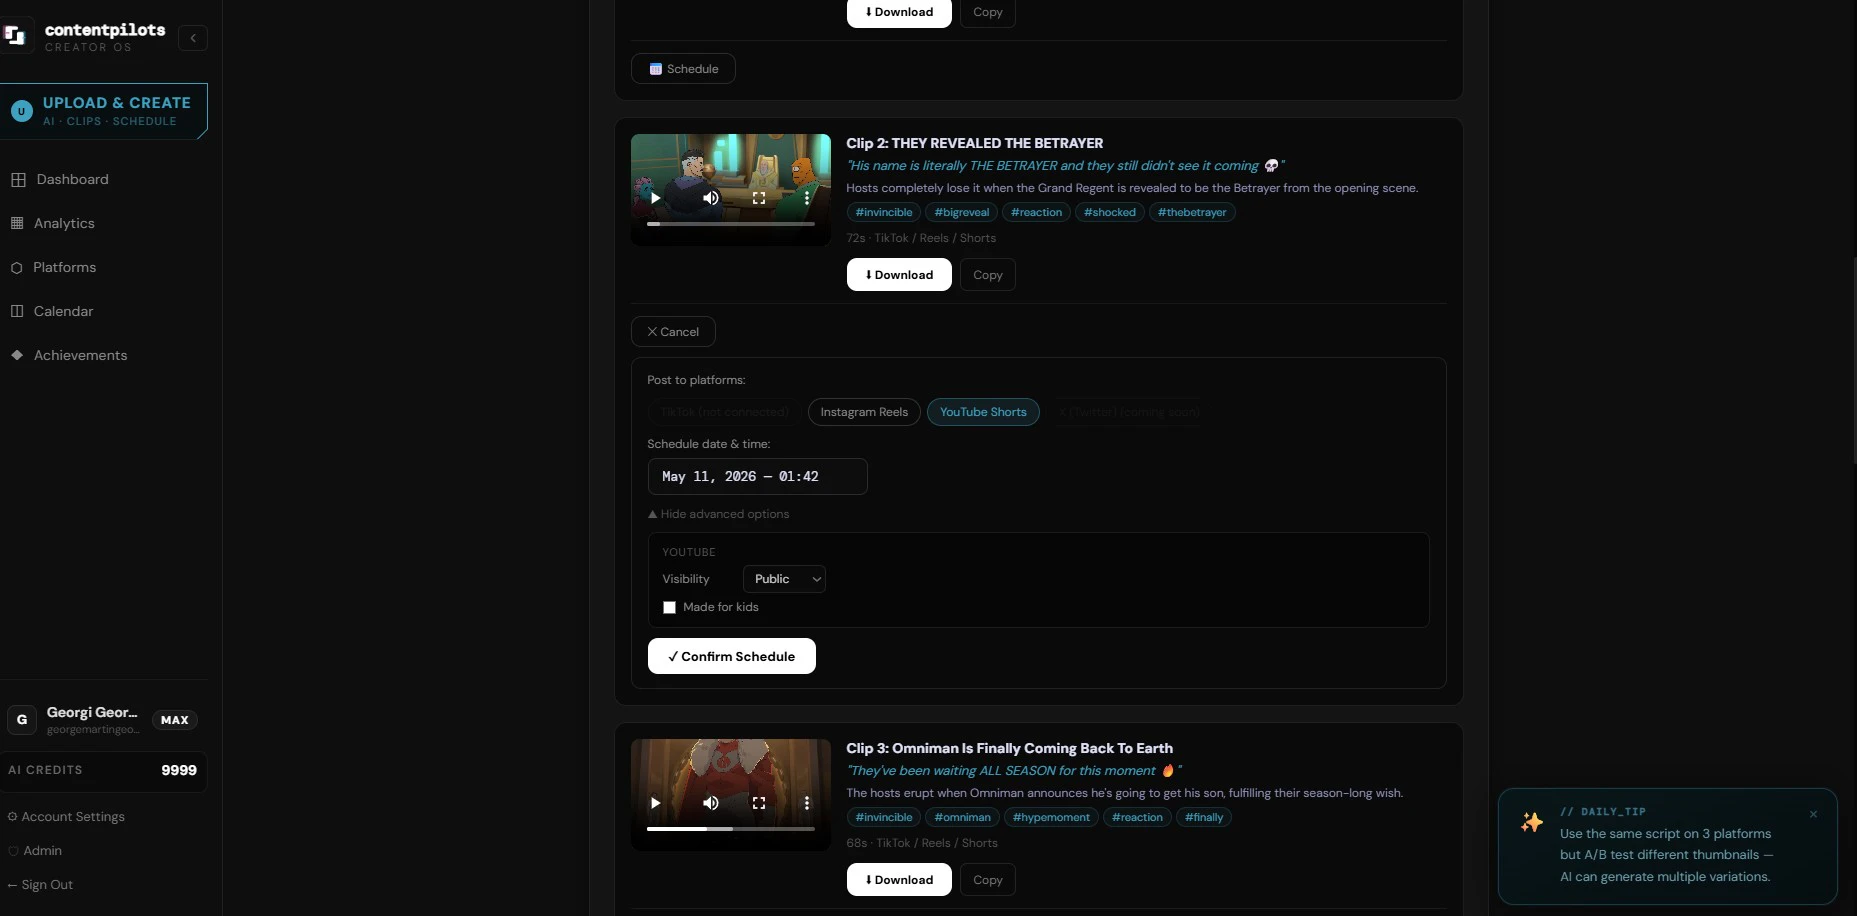This screenshot has width=1857, height=916.
Task: Click the #bigreveal hashtag
Action: (961, 212)
